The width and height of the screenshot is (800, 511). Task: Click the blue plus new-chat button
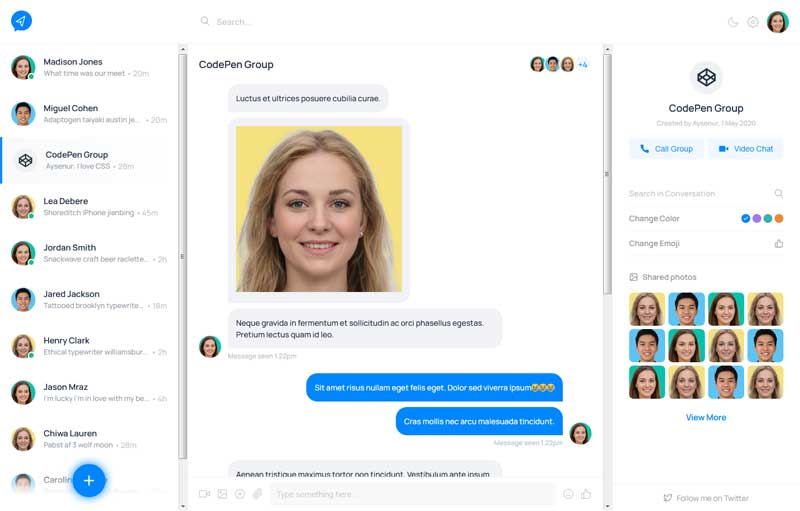pyautogui.click(x=89, y=480)
